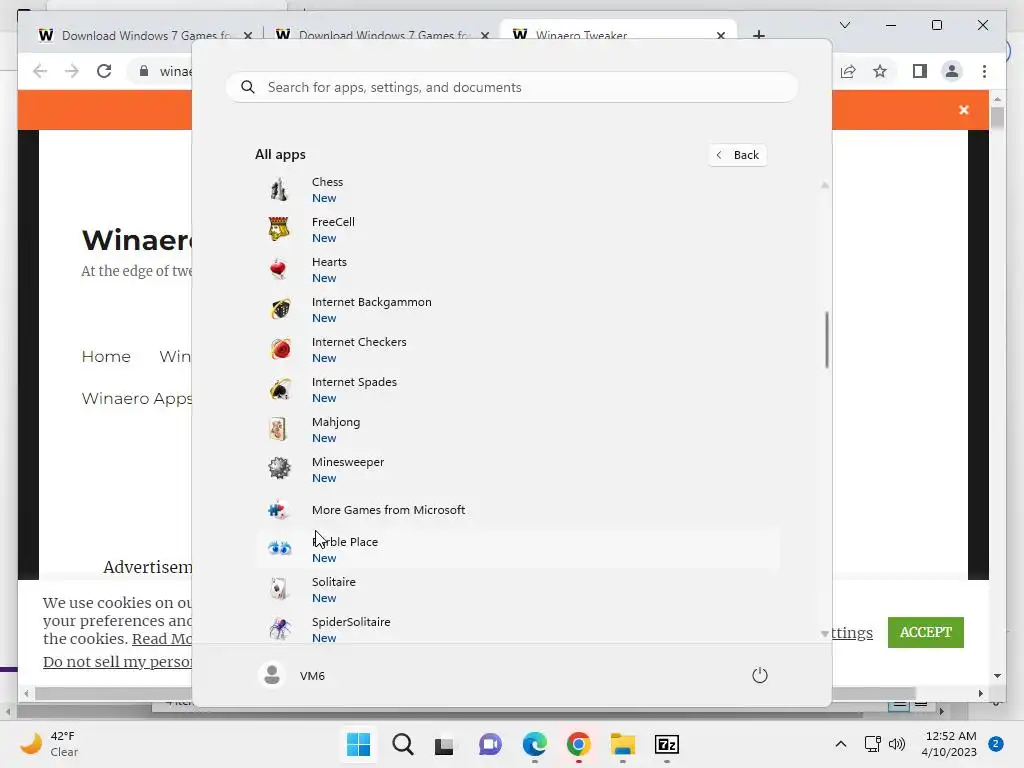1024x768 pixels.
Task: Select the first Download Windows 7 Games tab
Action: pyautogui.click(x=146, y=35)
